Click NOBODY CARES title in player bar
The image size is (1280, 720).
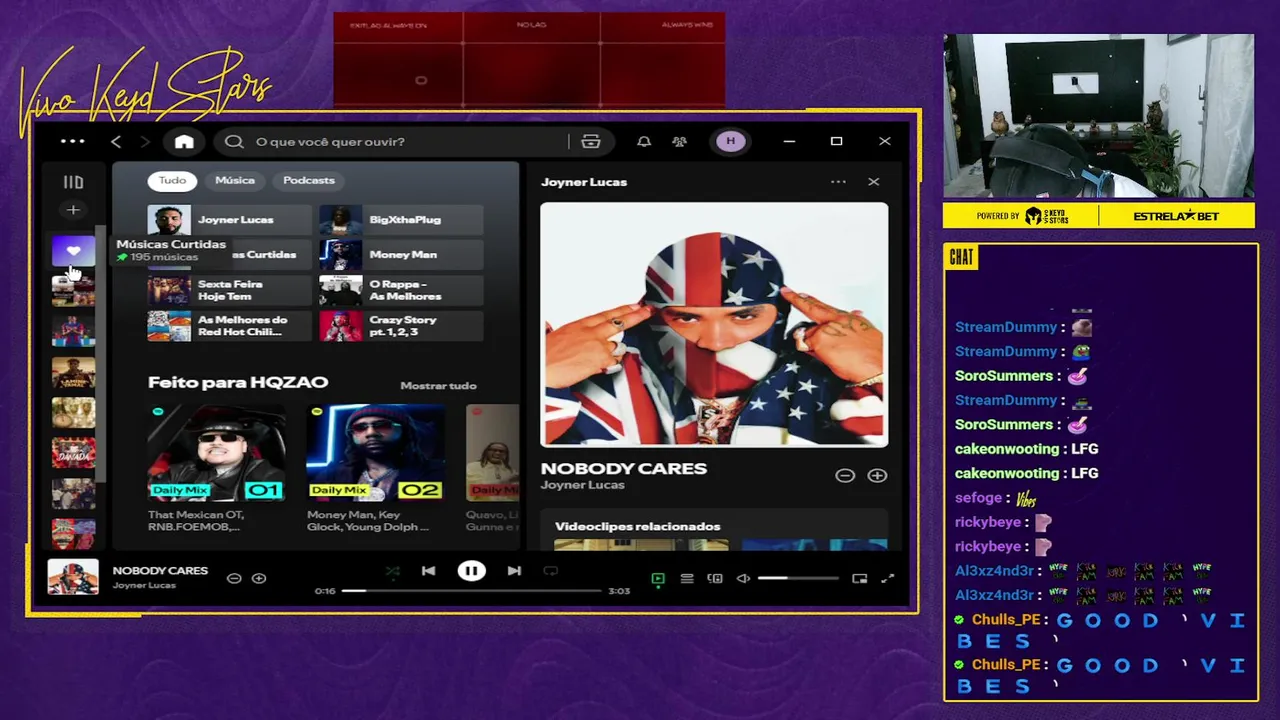[160, 571]
